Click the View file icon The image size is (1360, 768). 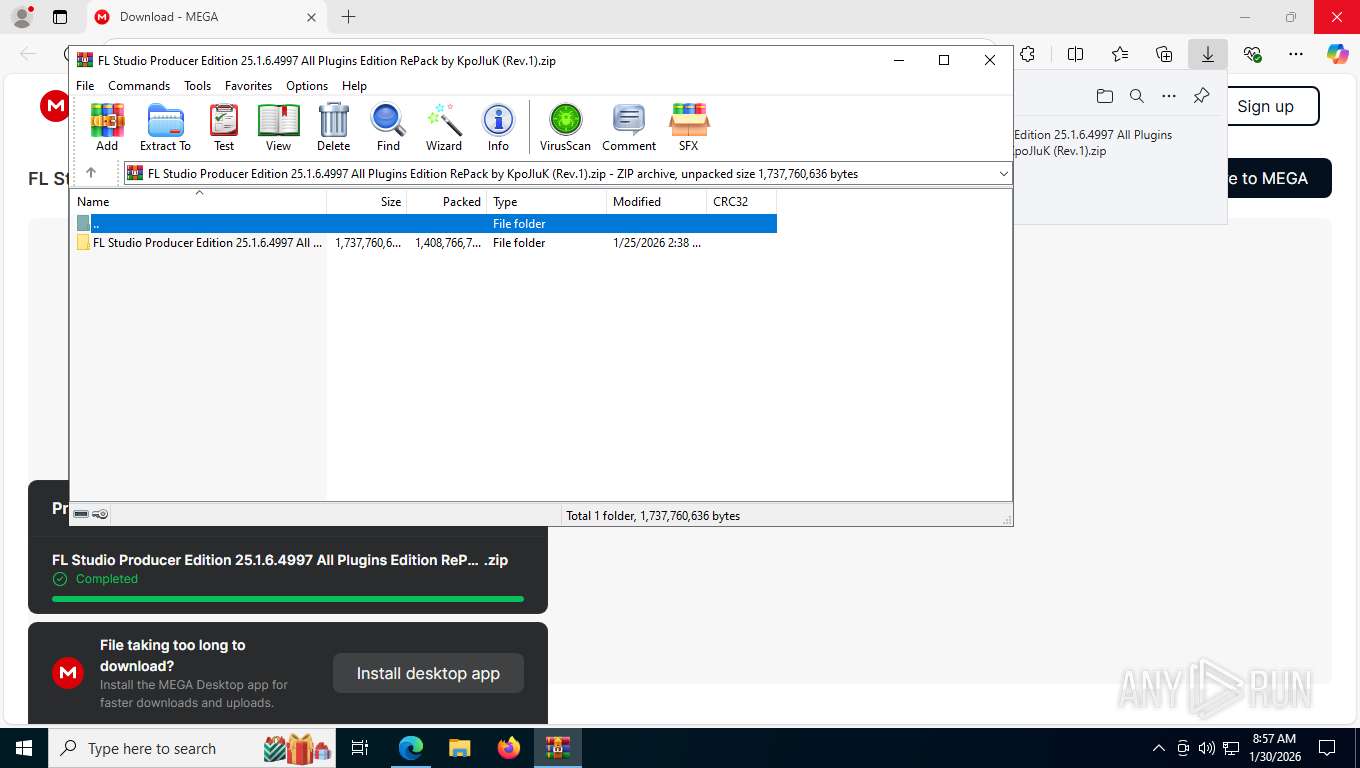[278, 127]
